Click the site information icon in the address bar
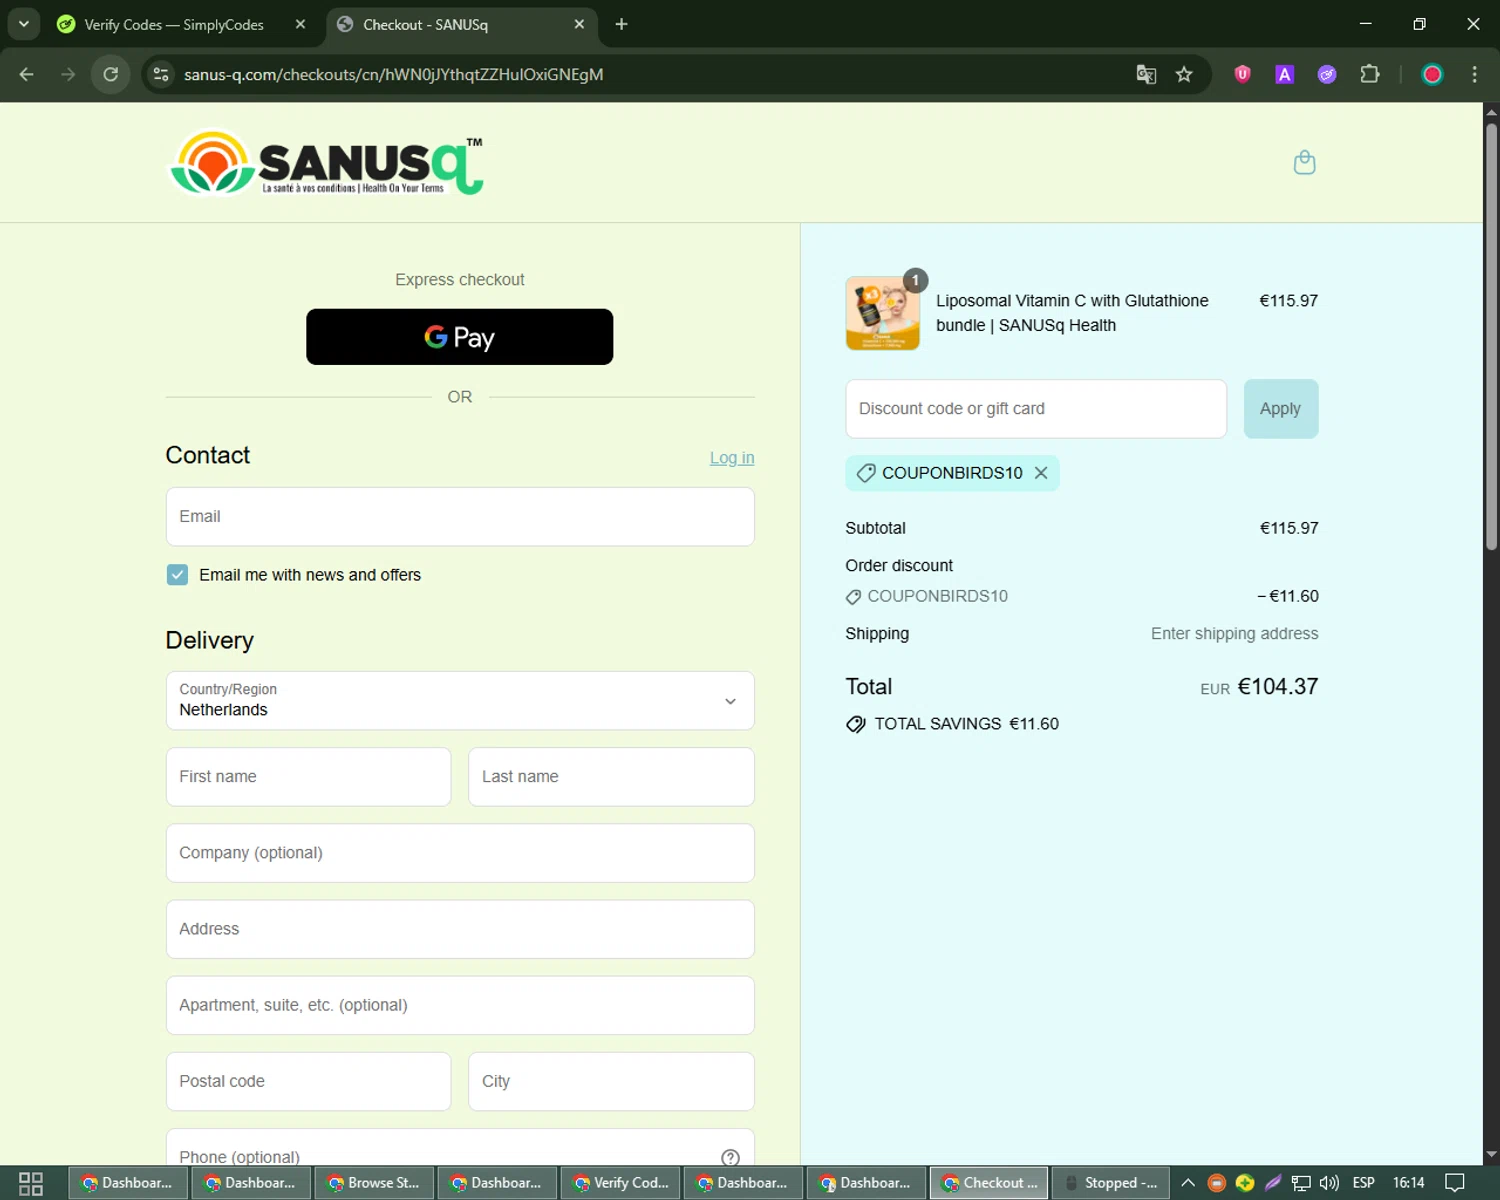This screenshot has width=1500, height=1200. (161, 74)
